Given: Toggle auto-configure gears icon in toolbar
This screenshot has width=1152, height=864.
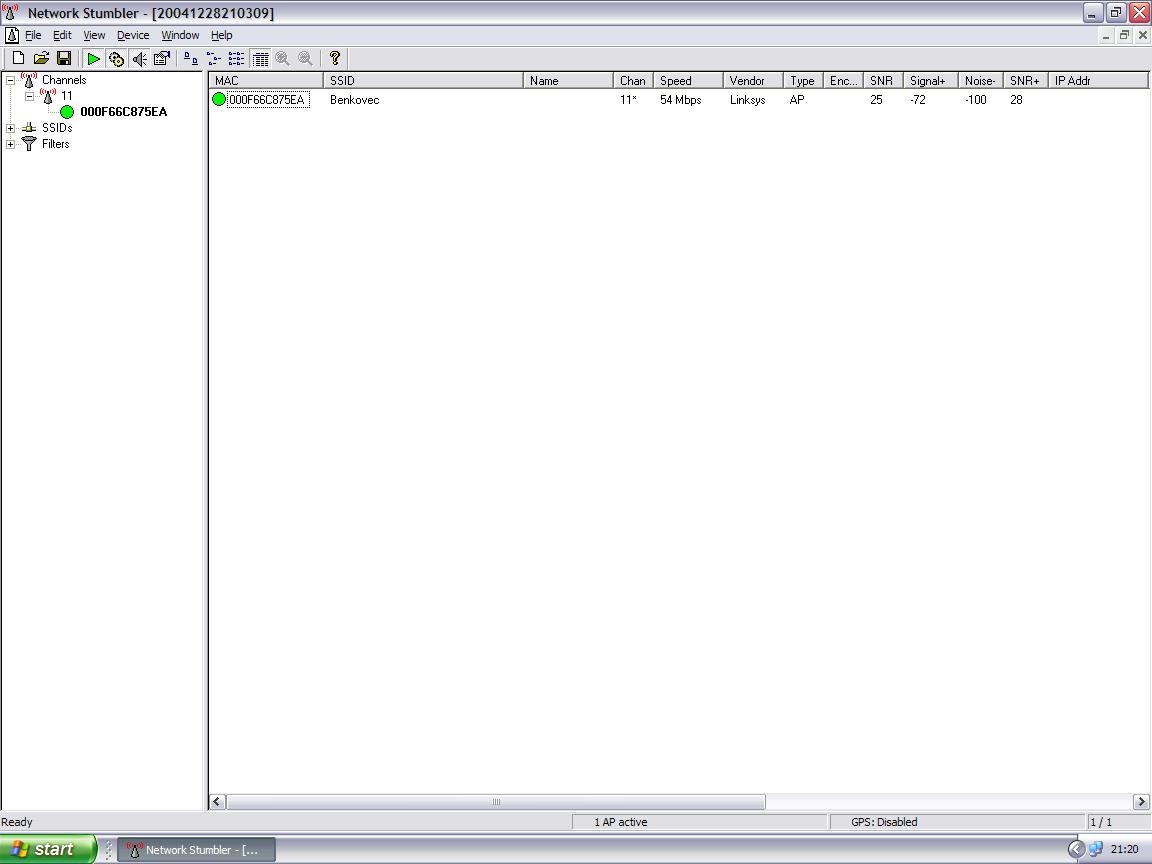Looking at the screenshot, I should point(116,59).
